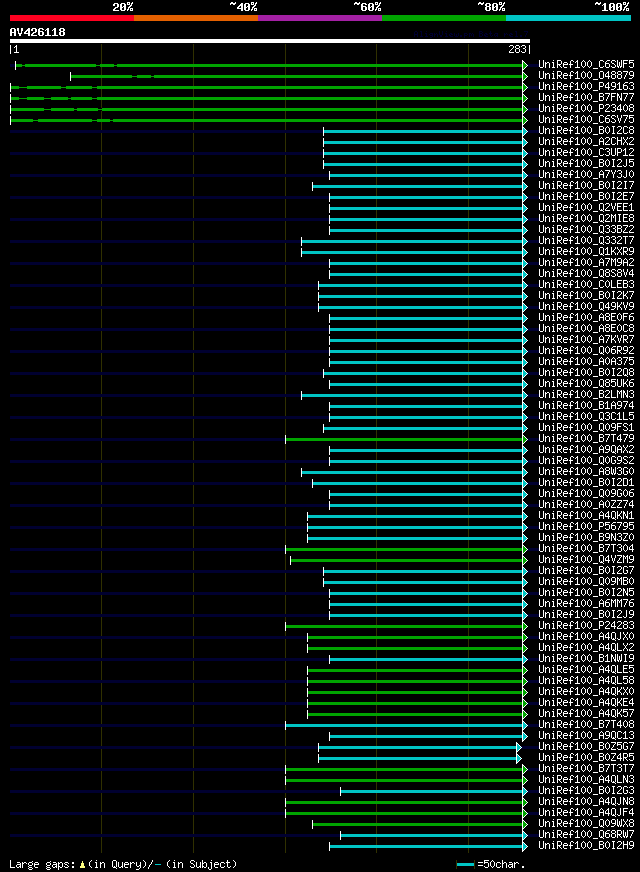Select the UniRef100_Q06R92 label

pos(586,351)
